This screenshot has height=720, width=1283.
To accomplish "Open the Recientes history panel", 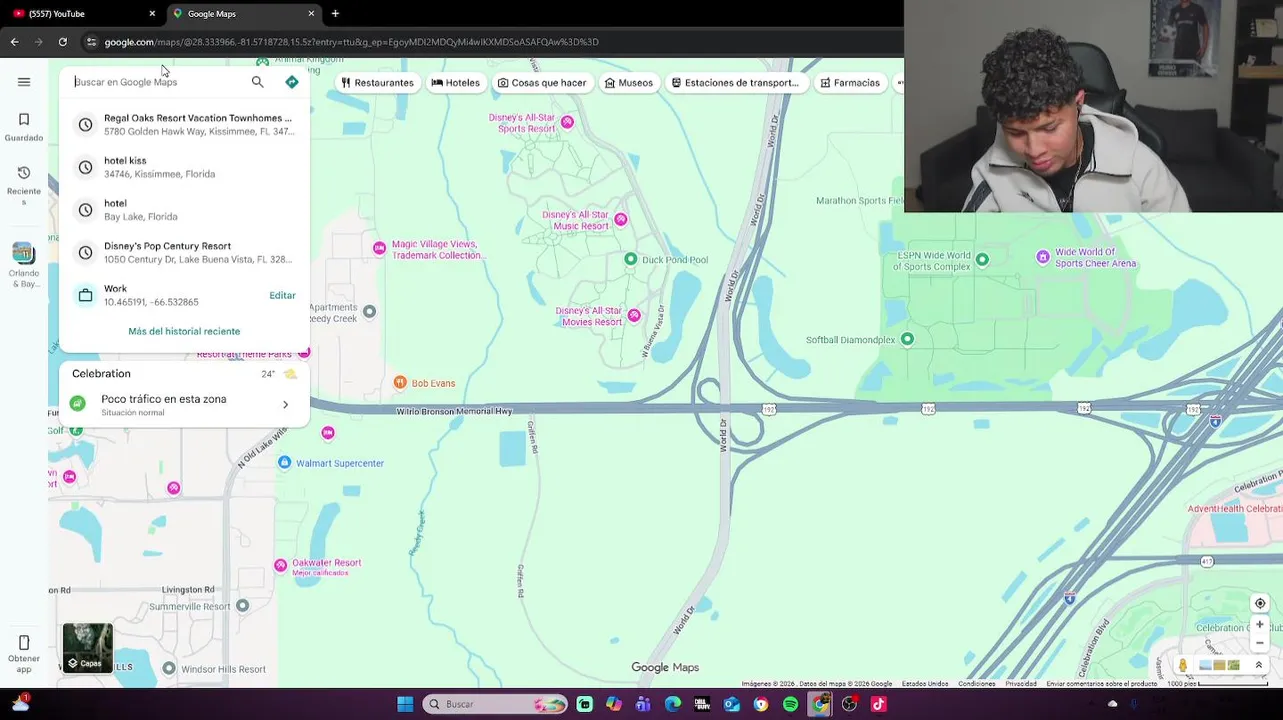I will pos(24,186).
